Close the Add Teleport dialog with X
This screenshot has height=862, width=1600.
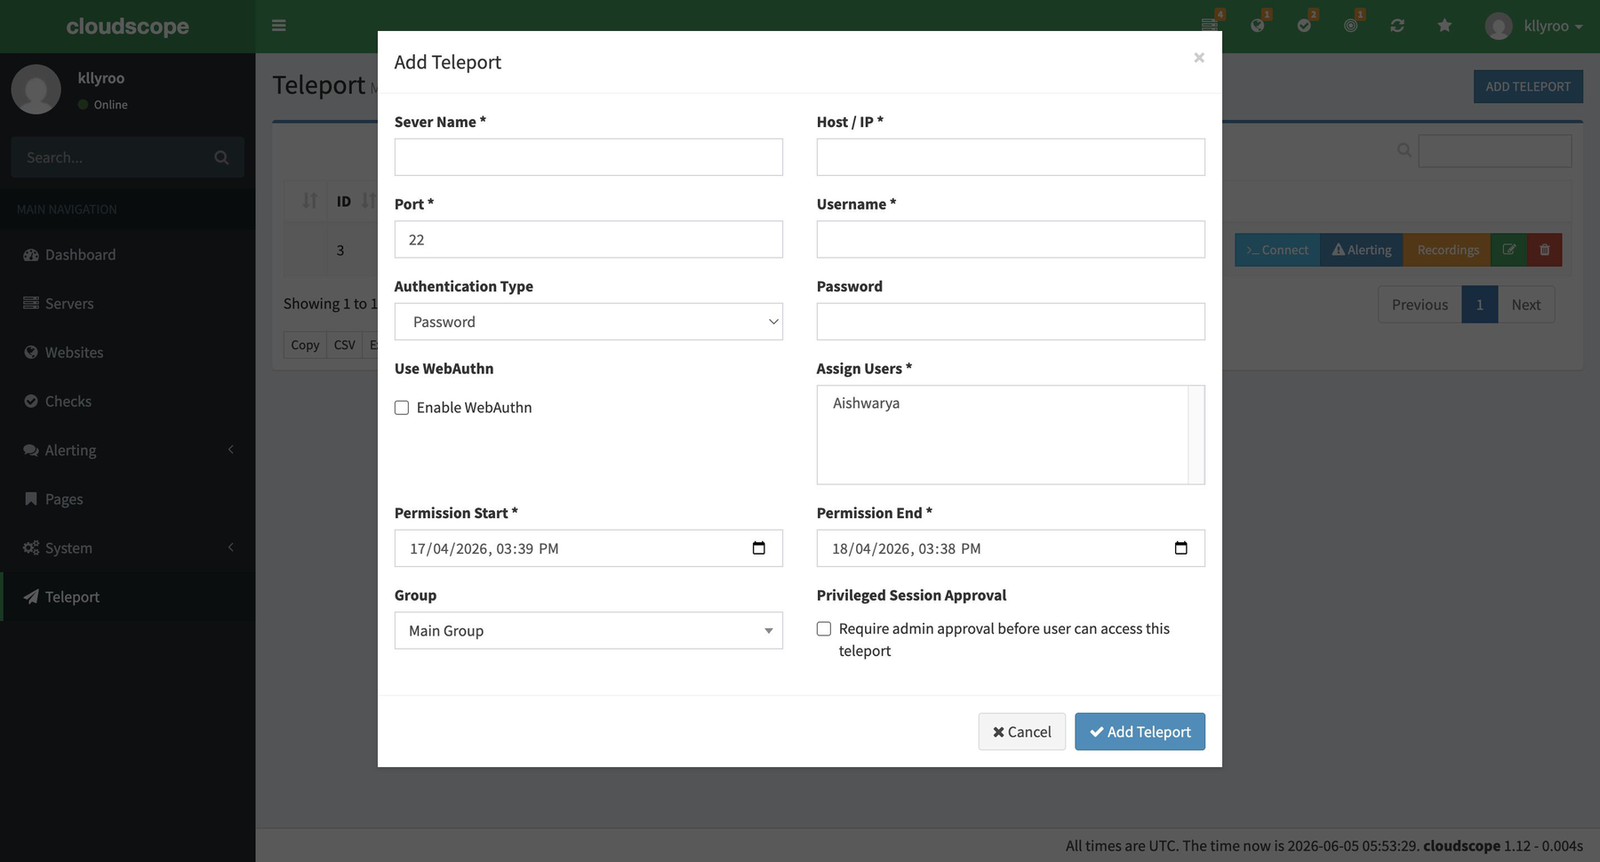point(1199,58)
